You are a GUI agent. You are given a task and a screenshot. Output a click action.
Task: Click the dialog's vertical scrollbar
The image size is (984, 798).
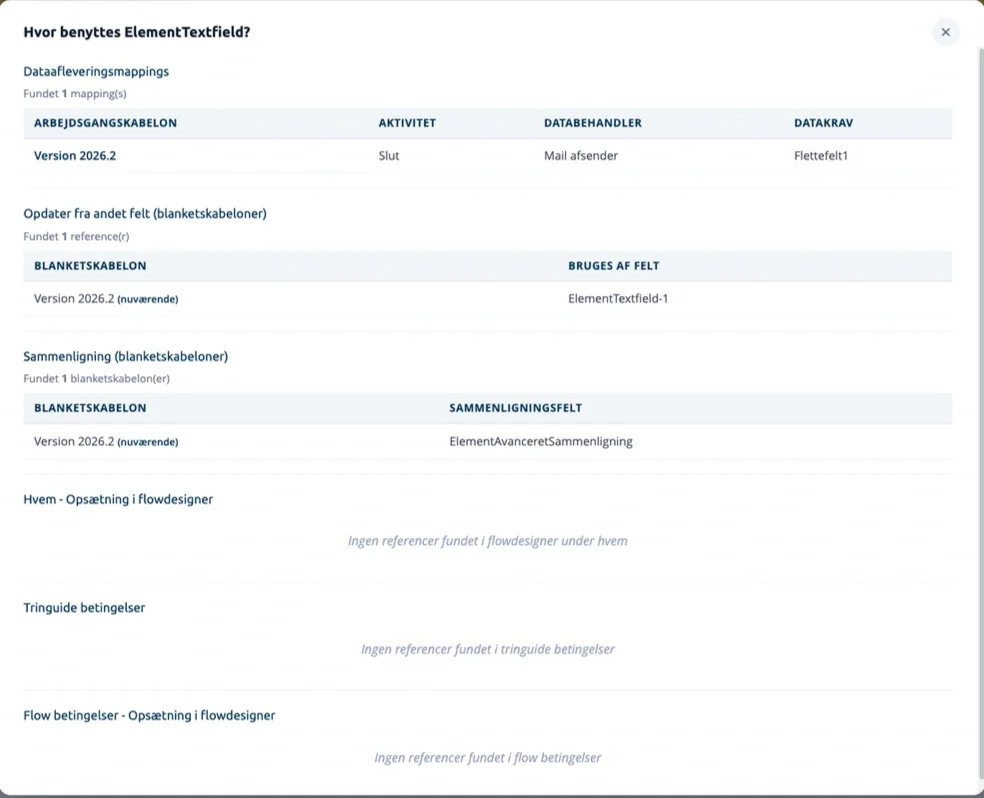[981, 414]
